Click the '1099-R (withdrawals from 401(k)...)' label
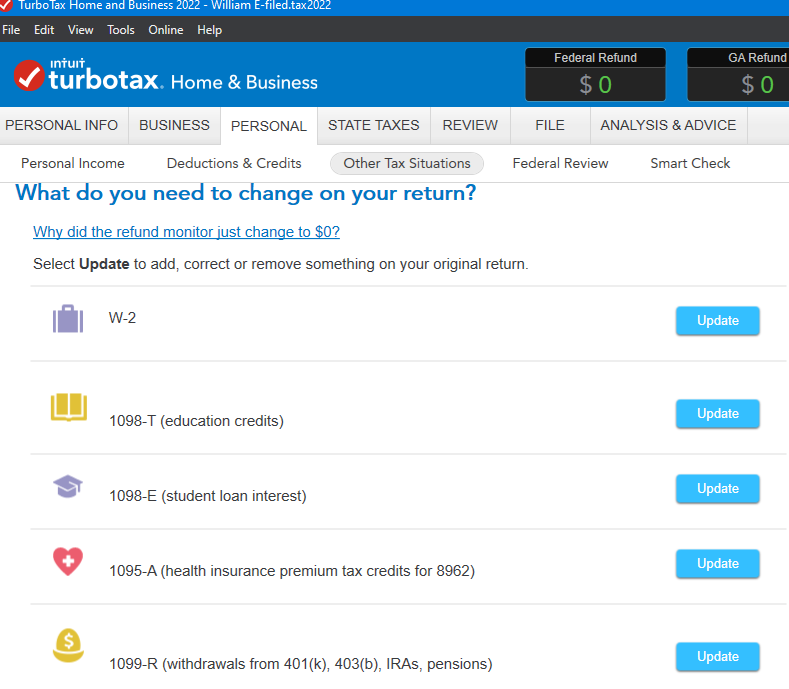The height and width of the screenshot is (689, 789). click(300, 664)
